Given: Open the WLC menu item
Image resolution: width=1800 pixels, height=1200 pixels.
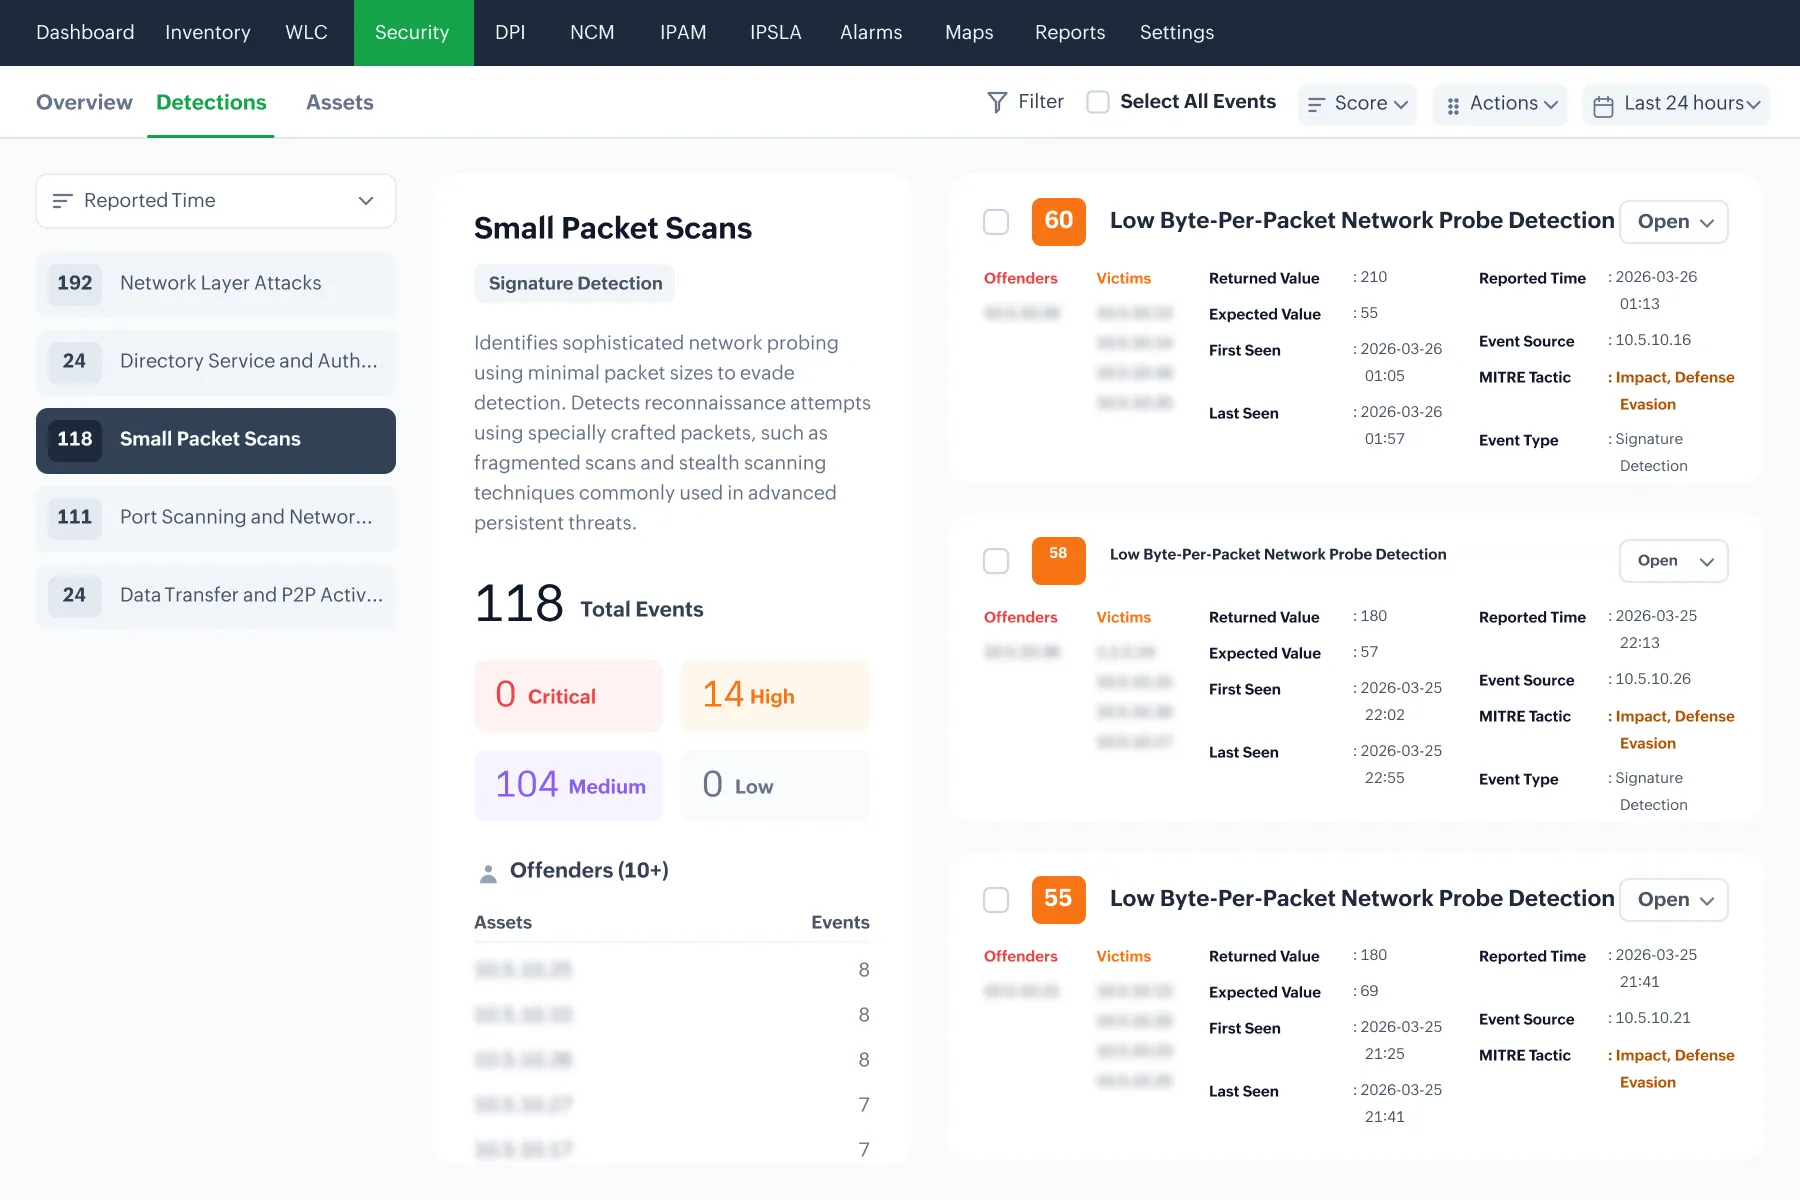Looking at the screenshot, I should tap(306, 33).
